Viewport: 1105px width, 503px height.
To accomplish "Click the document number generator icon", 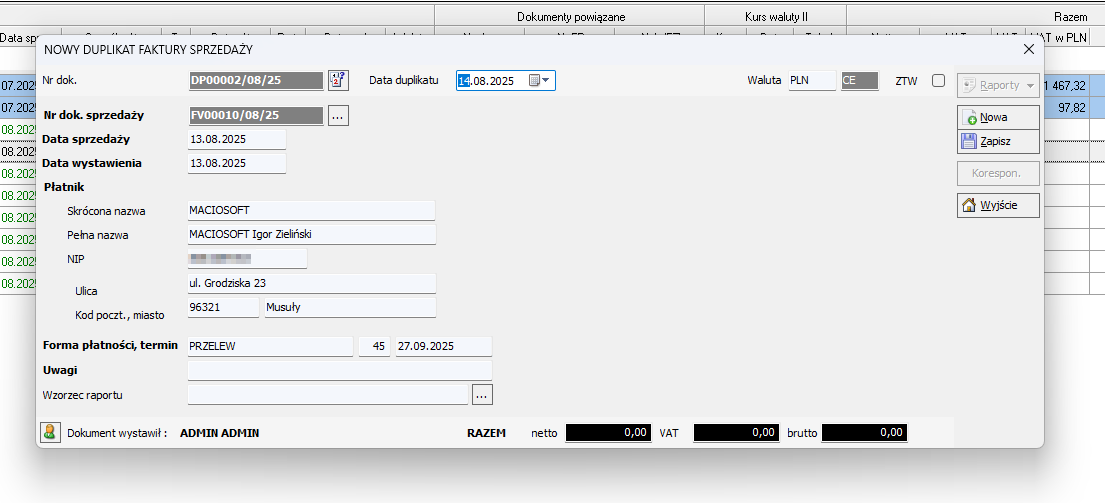I will [337, 81].
